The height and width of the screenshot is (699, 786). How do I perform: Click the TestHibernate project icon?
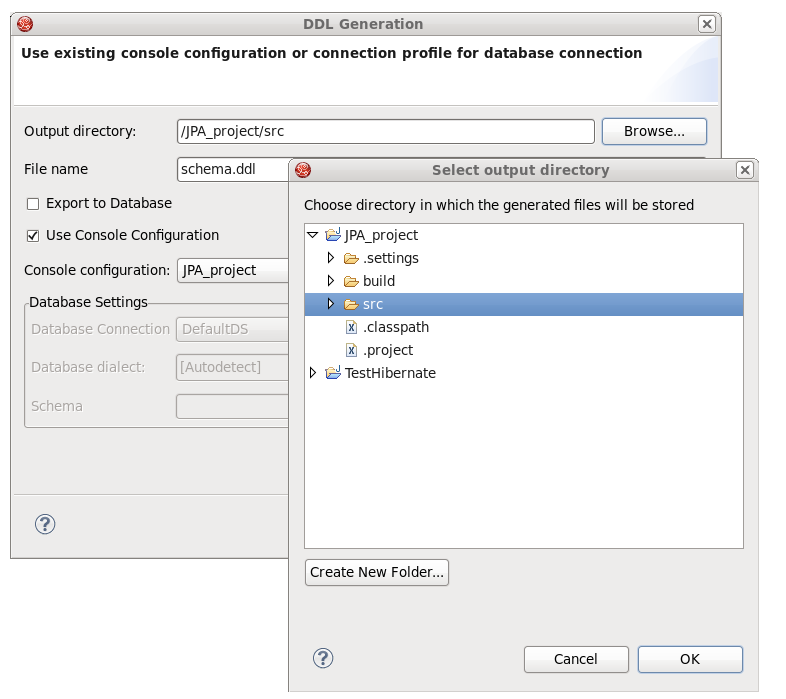(x=332, y=374)
